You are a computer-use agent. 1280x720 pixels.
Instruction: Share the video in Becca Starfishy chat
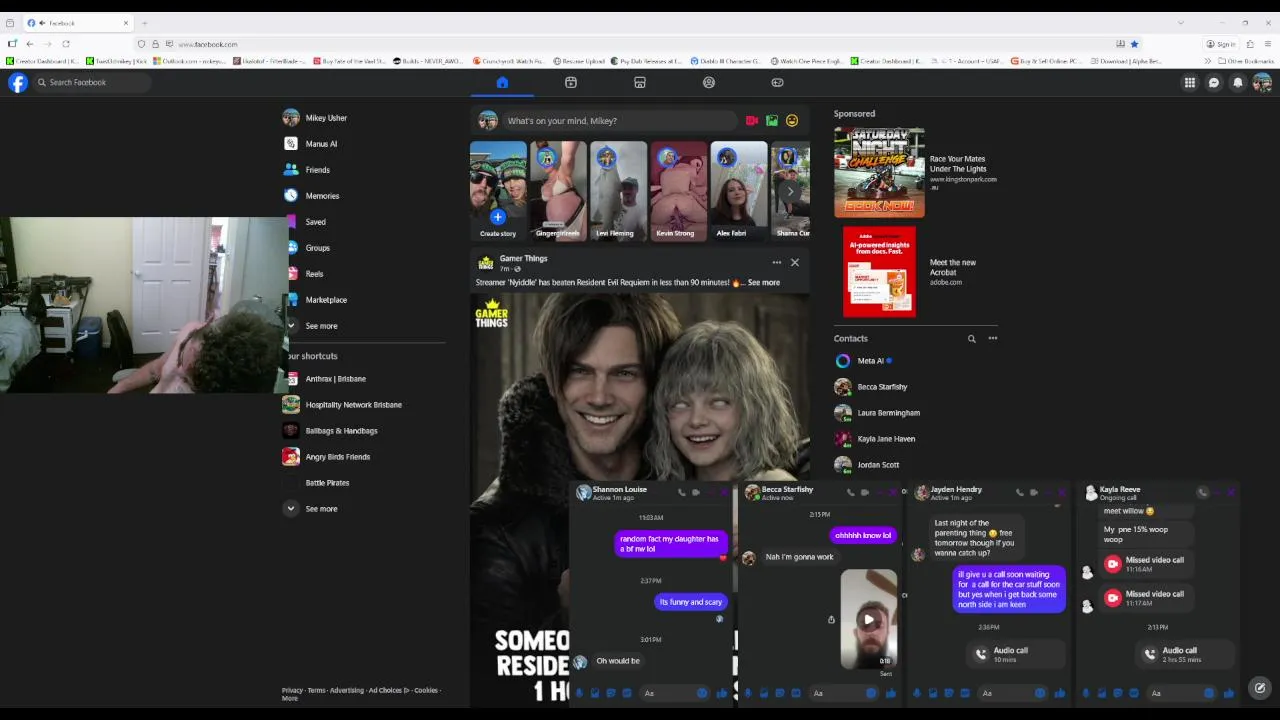pyautogui.click(x=831, y=619)
